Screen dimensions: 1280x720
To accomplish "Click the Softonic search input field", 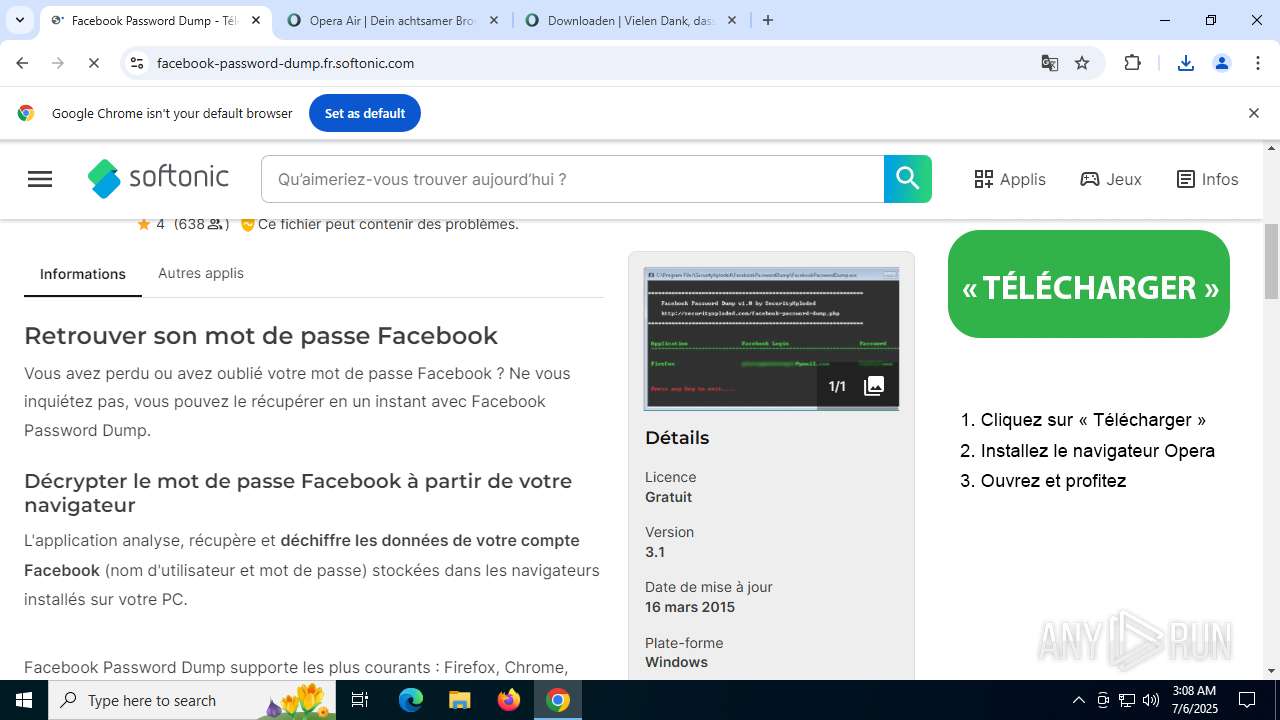I will point(573,179).
